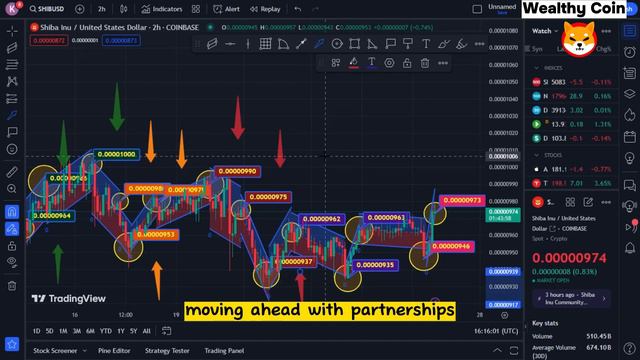Image resolution: width=640 pixels, height=360 pixels.
Task: Pick the vertical line in floating toolbar
Action: pos(248,44)
